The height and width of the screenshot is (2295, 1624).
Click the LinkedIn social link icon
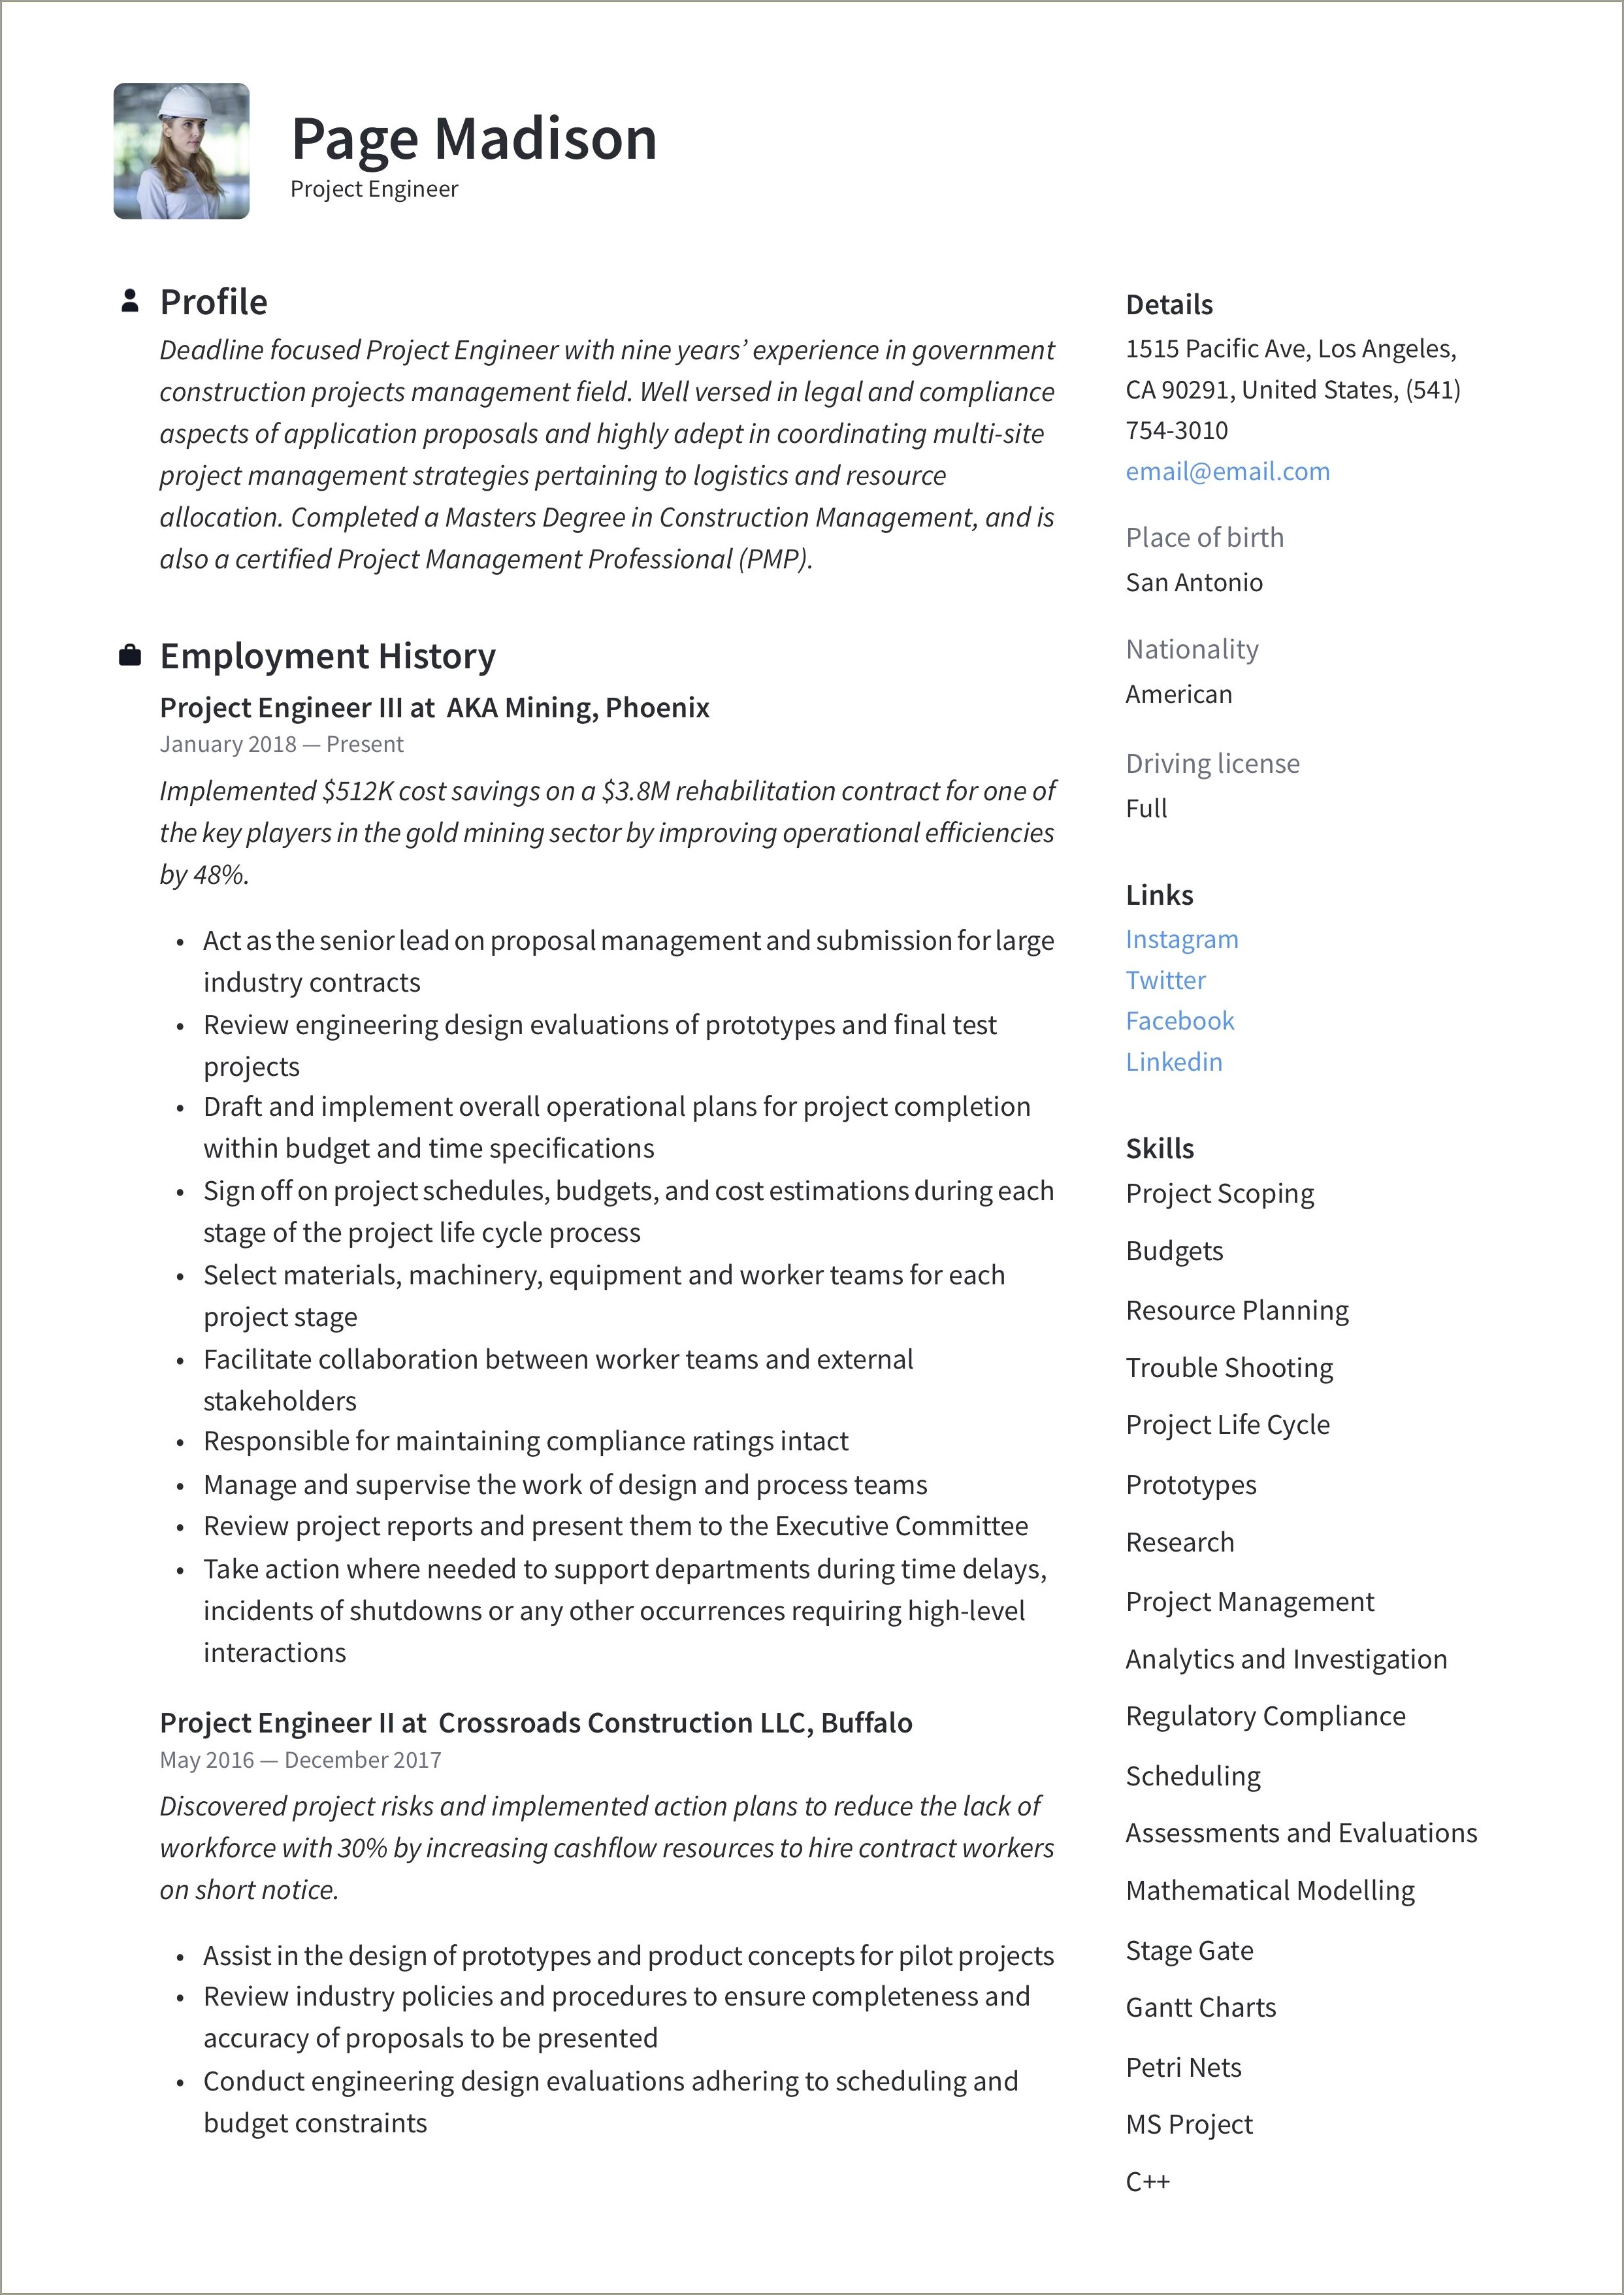1174,1062
